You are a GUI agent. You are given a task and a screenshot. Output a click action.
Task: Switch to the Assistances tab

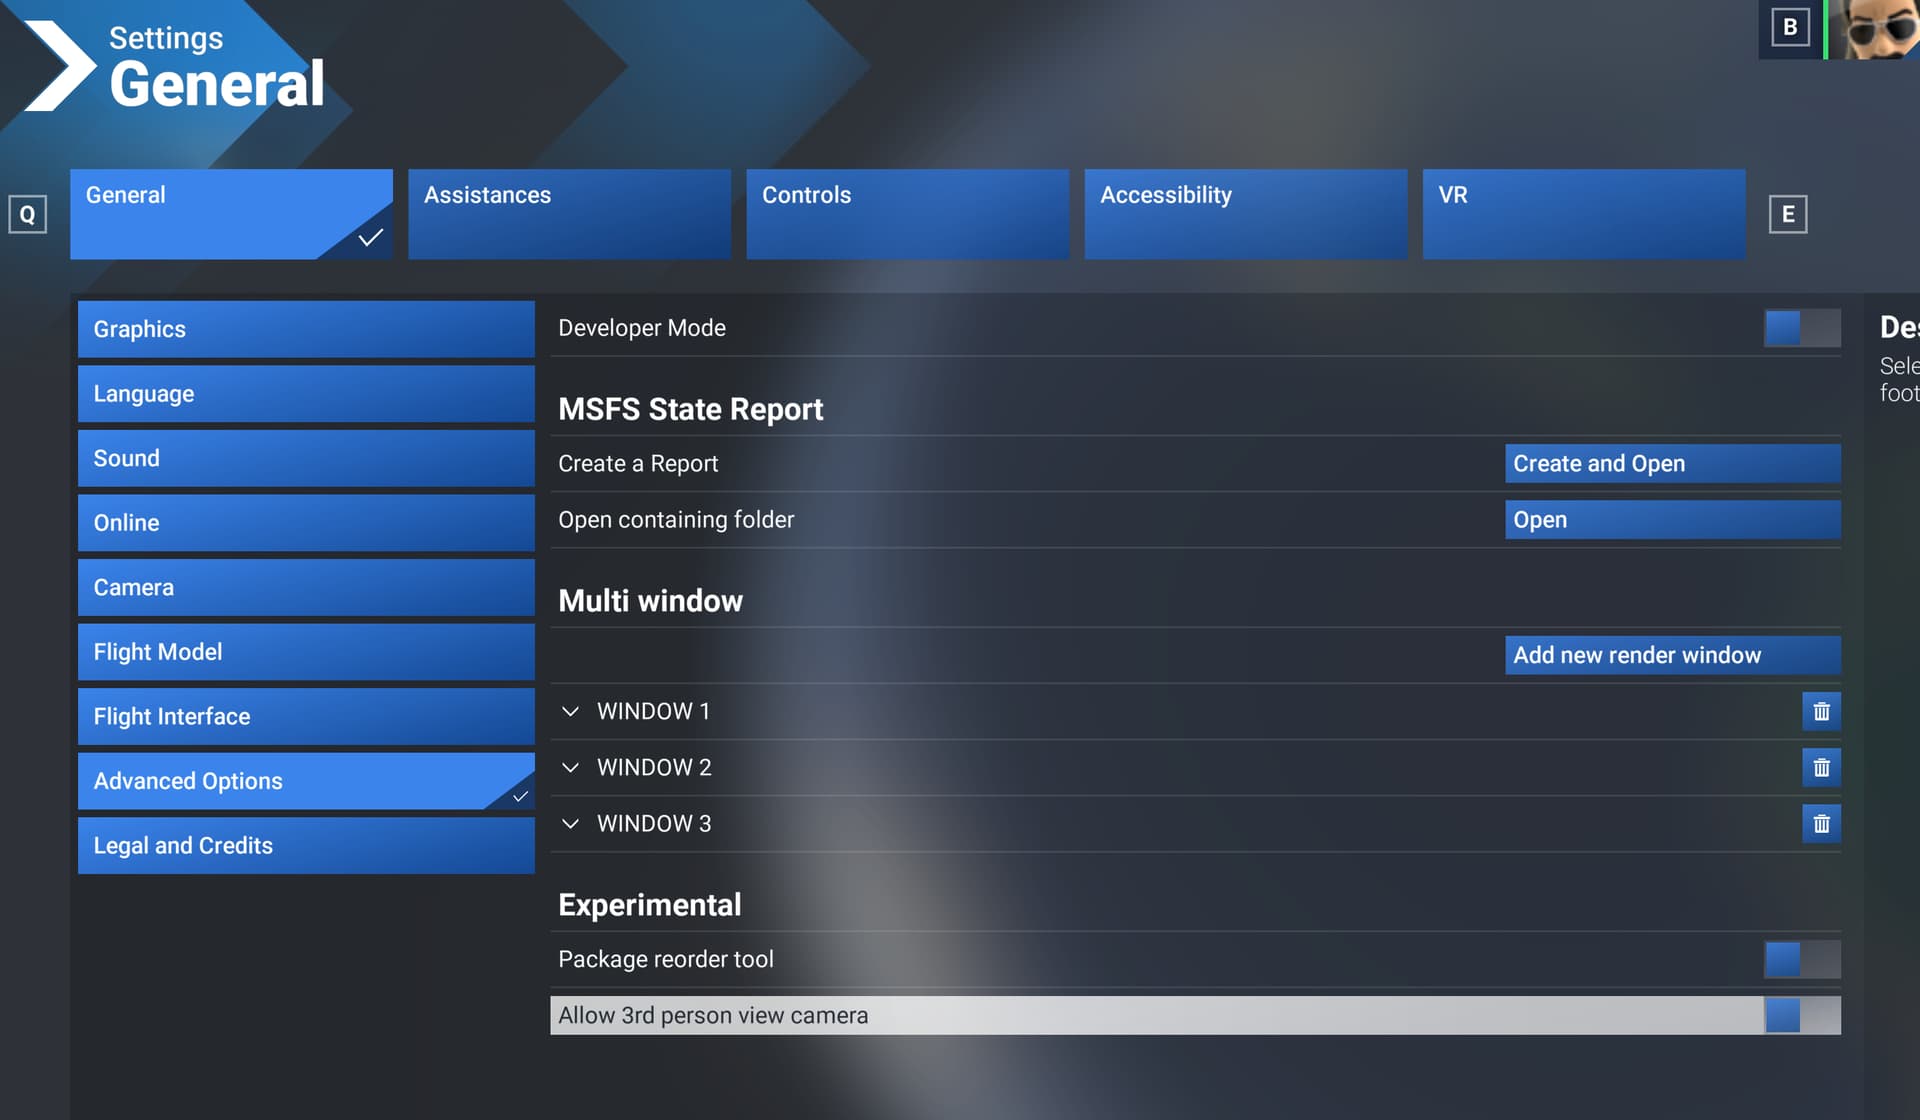pyautogui.click(x=569, y=214)
